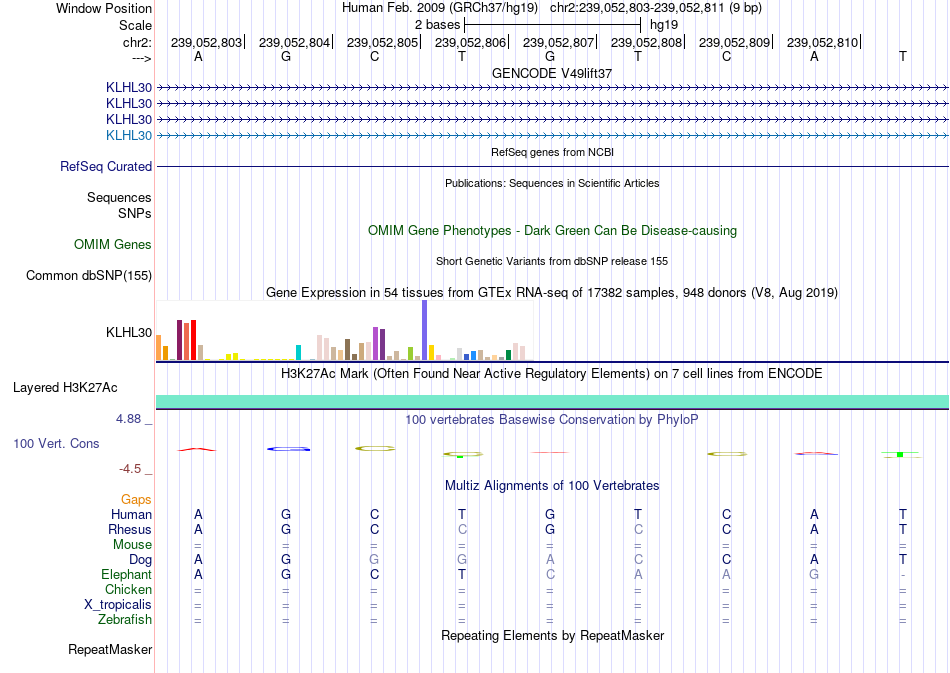
Task: Click the Scale label
Action: point(135,25)
